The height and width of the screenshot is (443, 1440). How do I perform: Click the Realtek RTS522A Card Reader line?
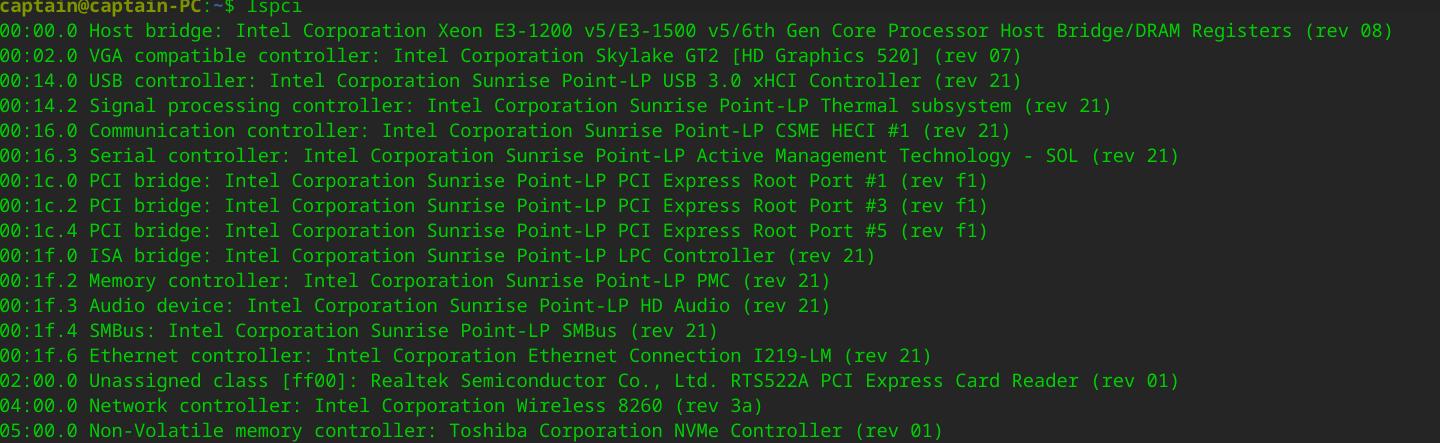[x=589, y=381]
